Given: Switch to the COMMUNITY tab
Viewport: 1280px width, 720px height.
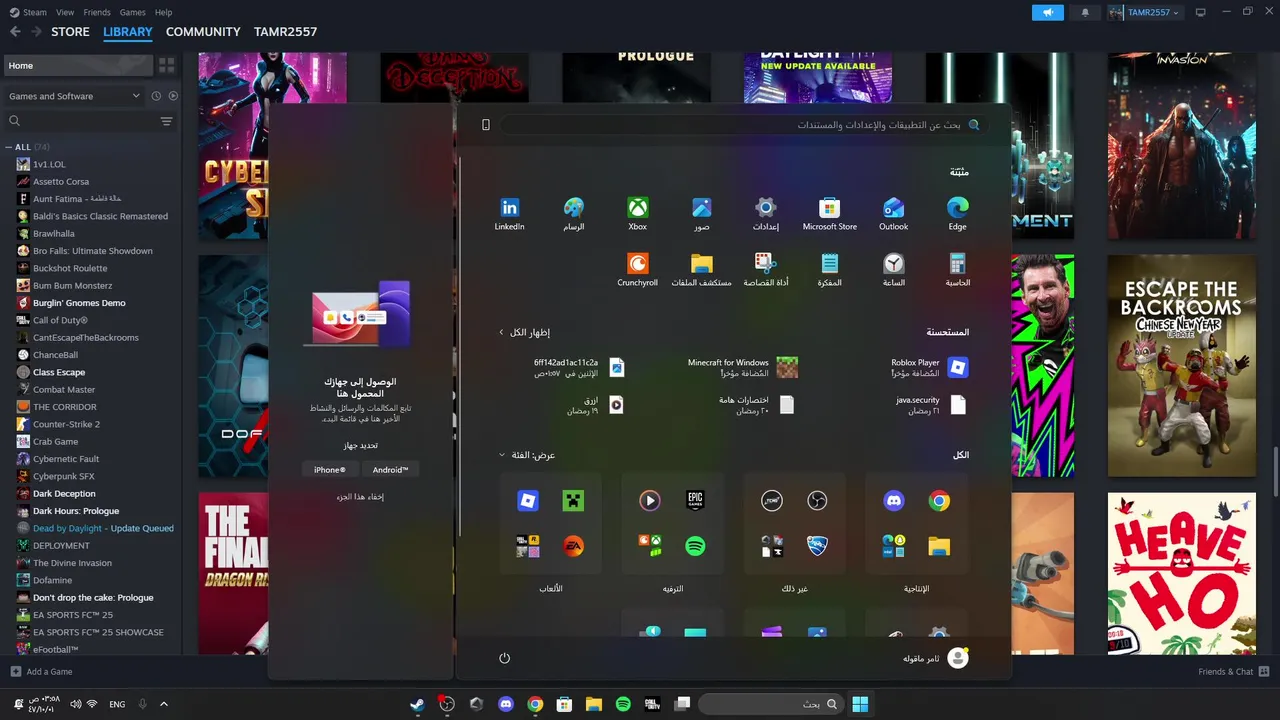Looking at the screenshot, I should click(203, 32).
